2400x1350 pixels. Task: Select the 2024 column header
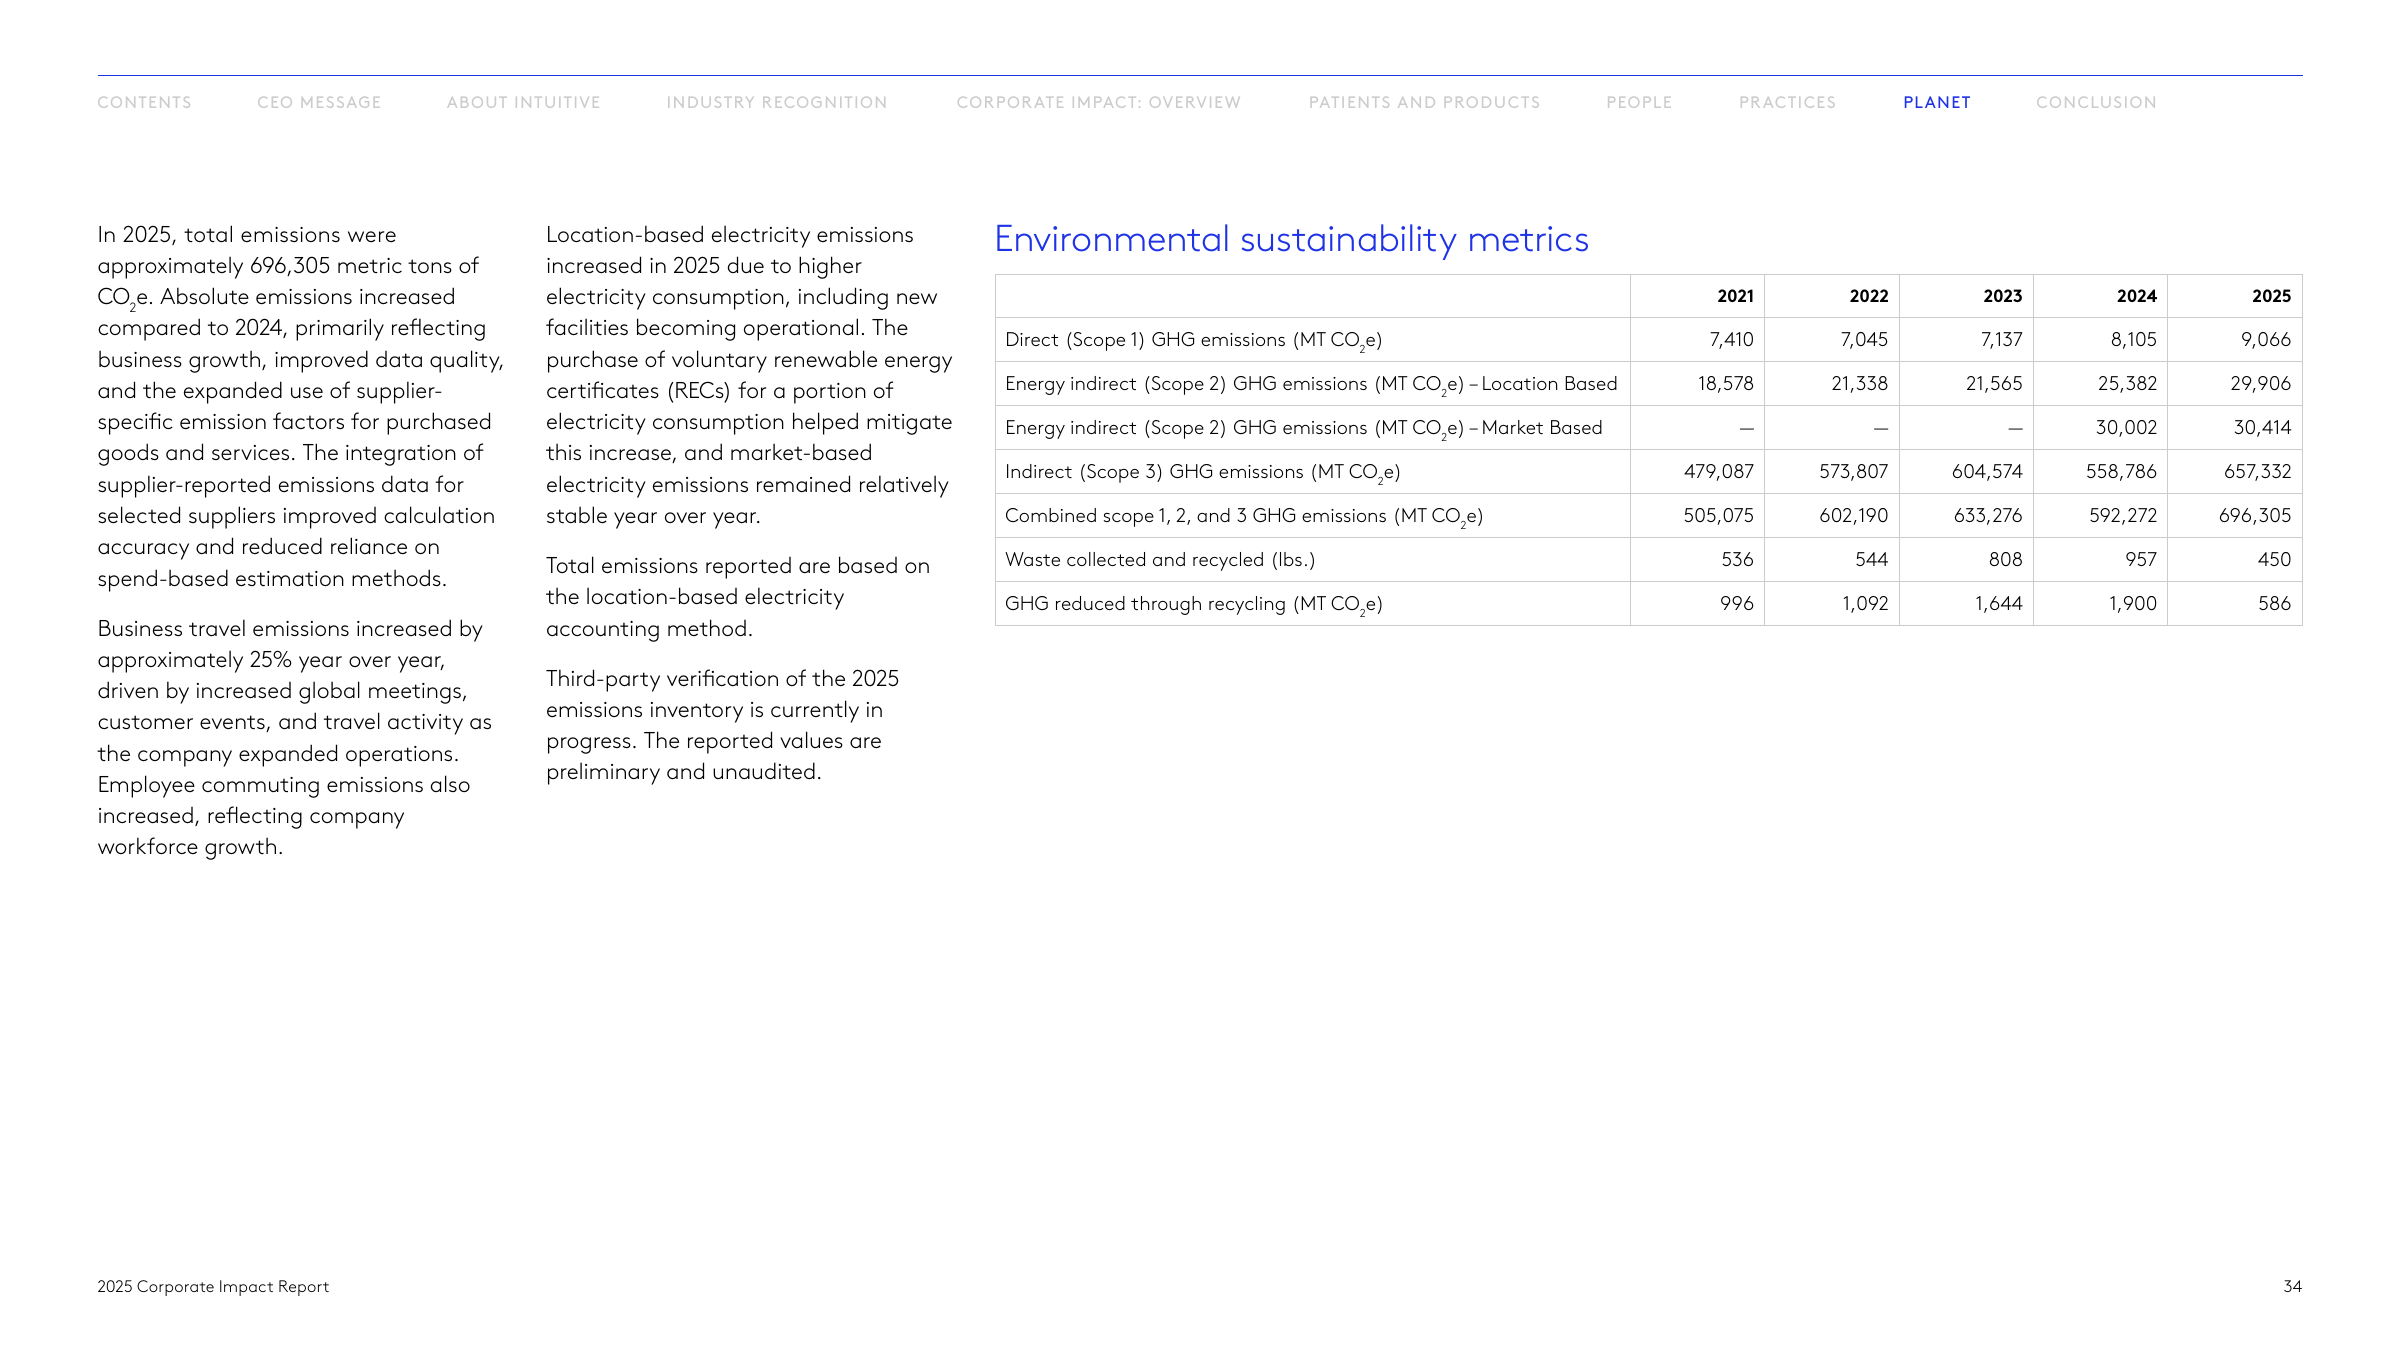2136,296
